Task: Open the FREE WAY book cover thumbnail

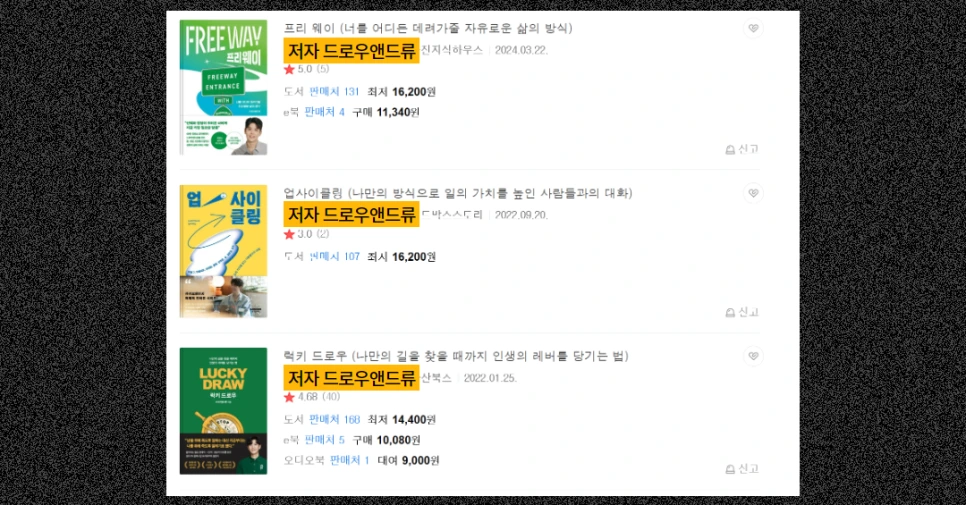Action: point(224,87)
